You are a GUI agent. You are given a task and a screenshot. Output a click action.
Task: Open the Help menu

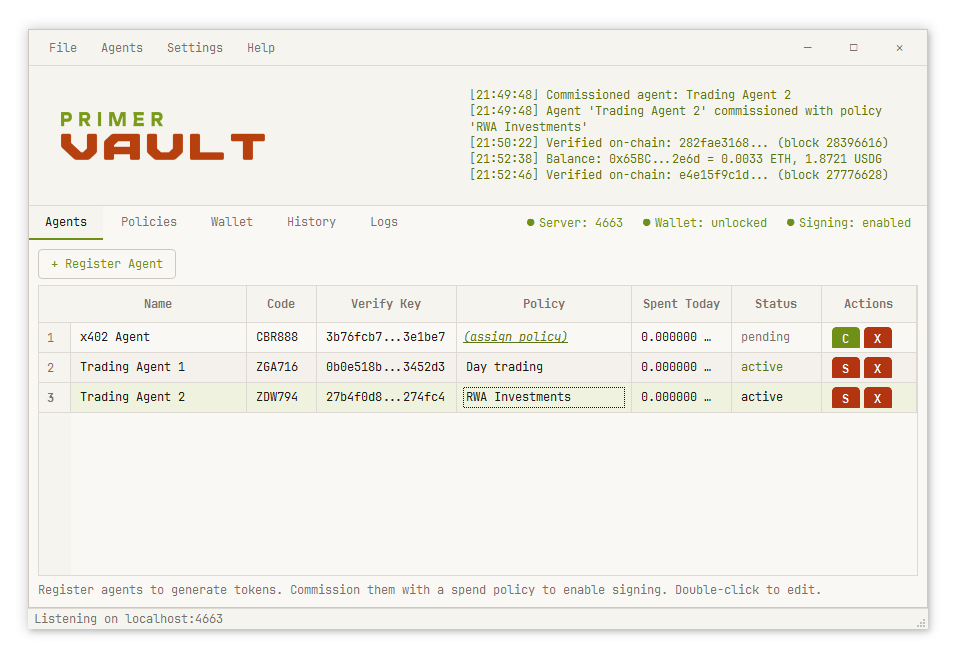(x=261, y=48)
